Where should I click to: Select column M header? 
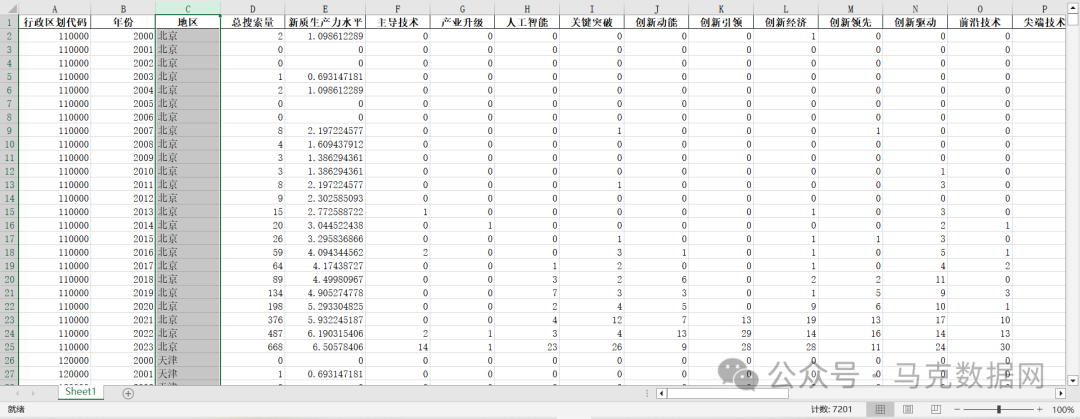(x=851, y=8)
